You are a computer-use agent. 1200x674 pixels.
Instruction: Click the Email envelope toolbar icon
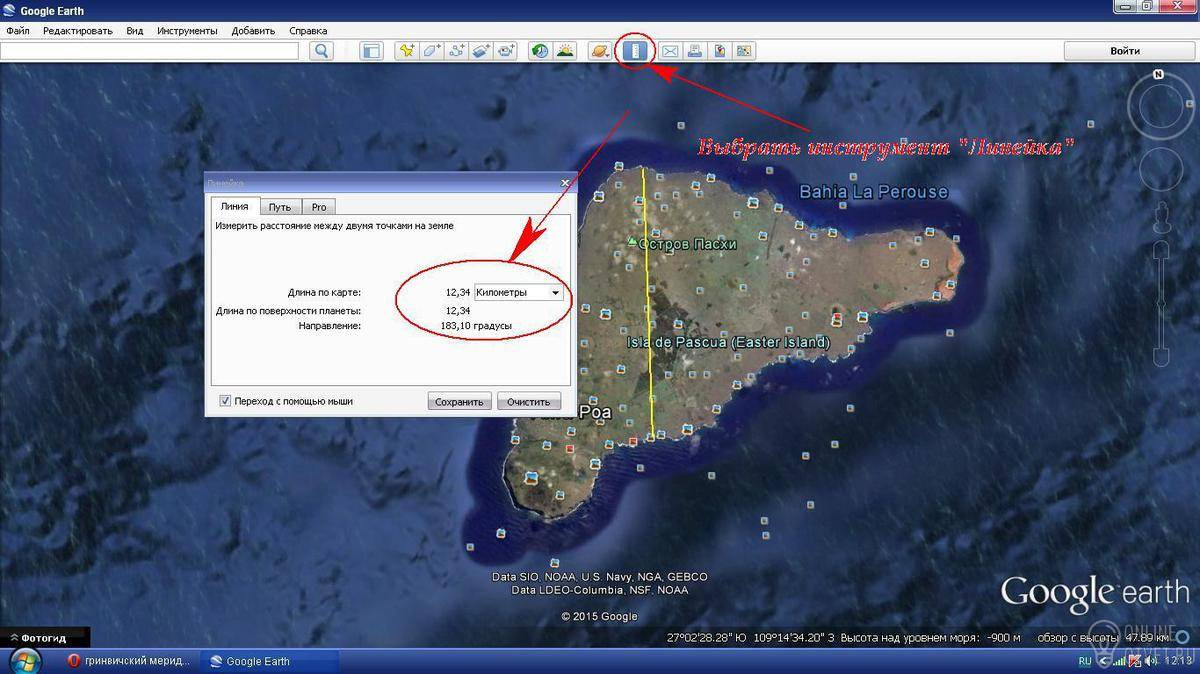[670, 51]
